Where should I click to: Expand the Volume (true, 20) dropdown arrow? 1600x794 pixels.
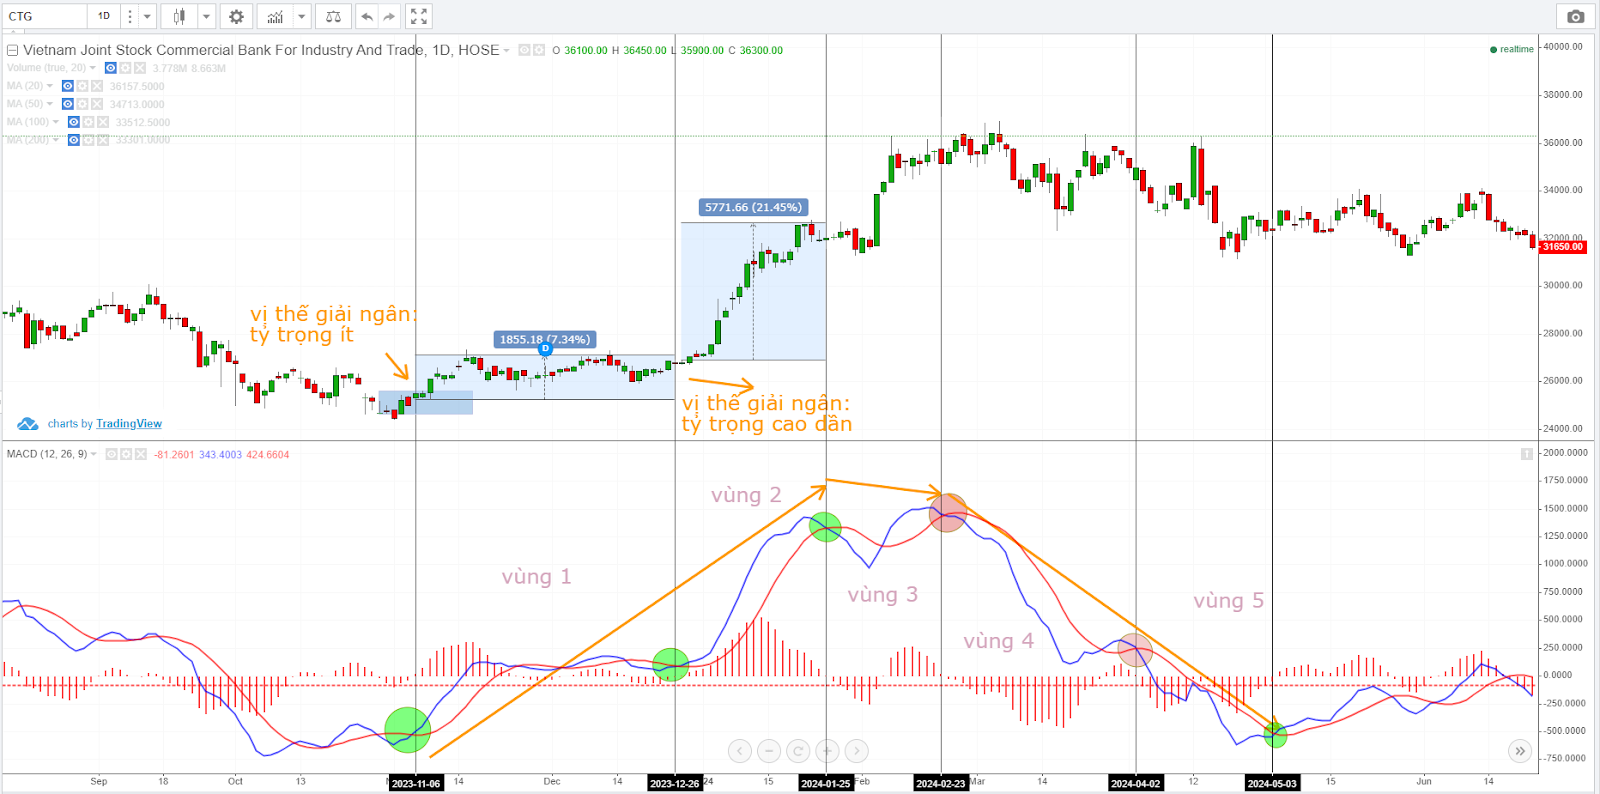[x=93, y=68]
